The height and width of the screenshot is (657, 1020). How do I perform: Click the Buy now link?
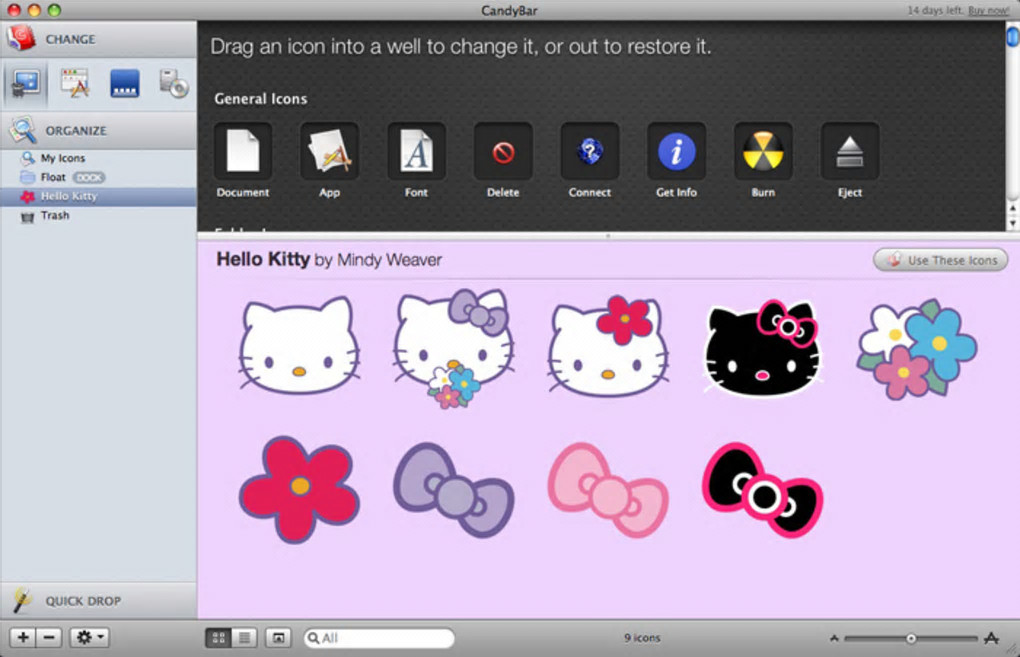(988, 10)
